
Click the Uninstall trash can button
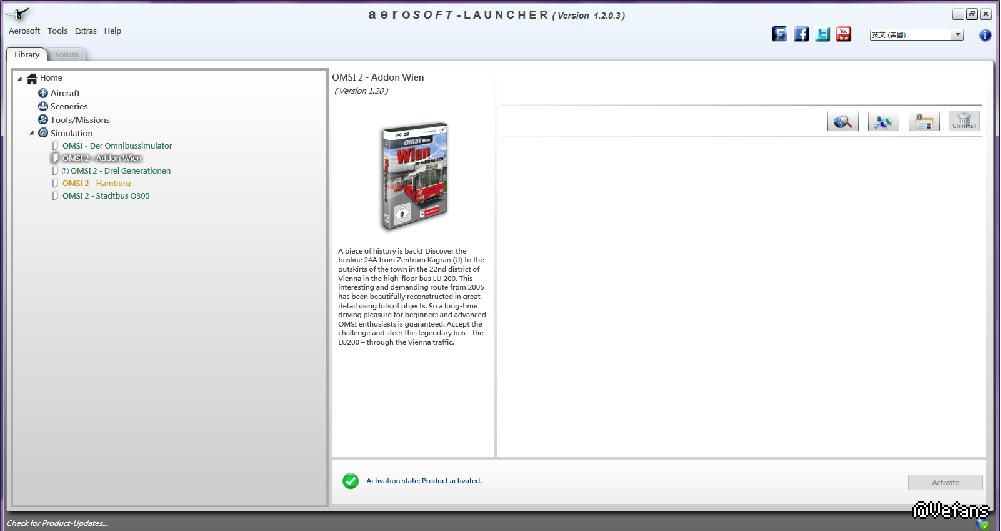click(x=964, y=121)
